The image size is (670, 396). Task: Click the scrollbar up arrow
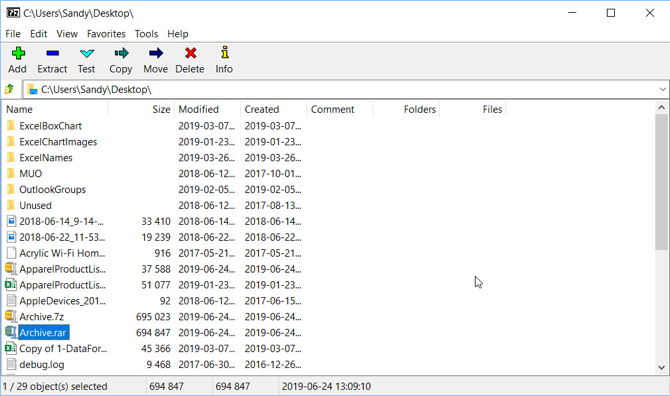(x=661, y=108)
